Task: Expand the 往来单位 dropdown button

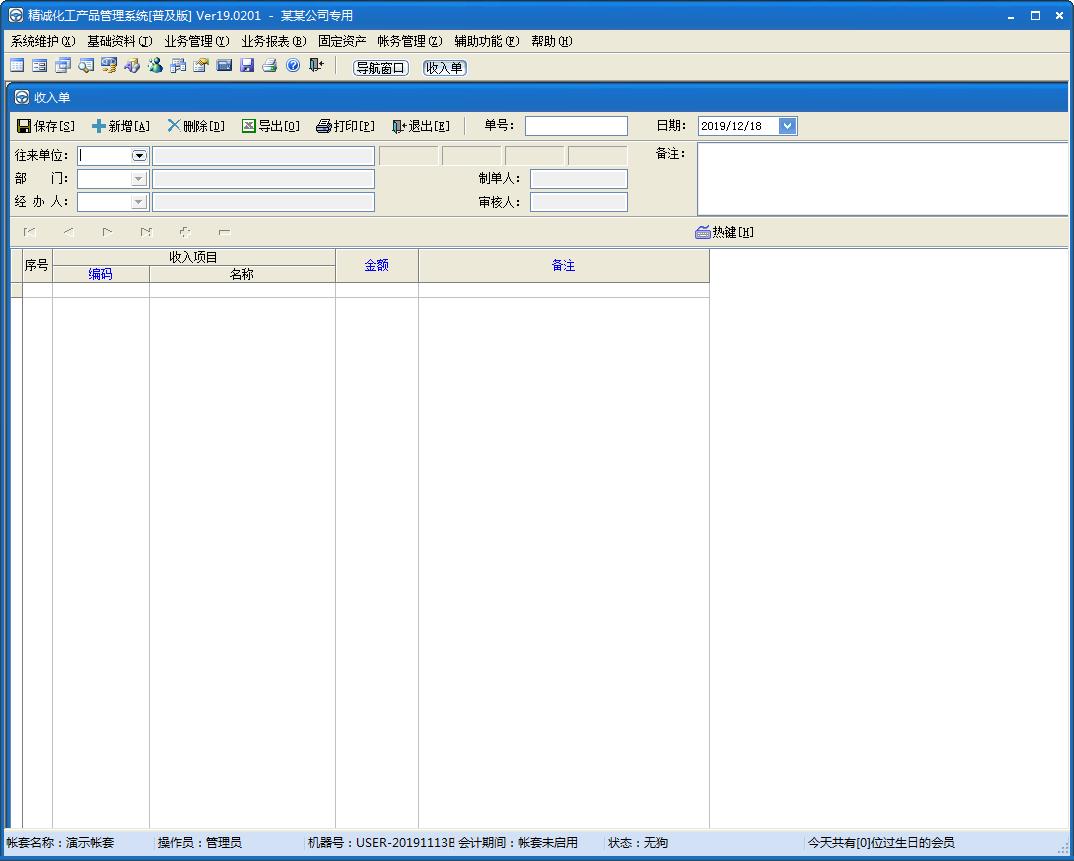Action: pyautogui.click(x=139, y=156)
